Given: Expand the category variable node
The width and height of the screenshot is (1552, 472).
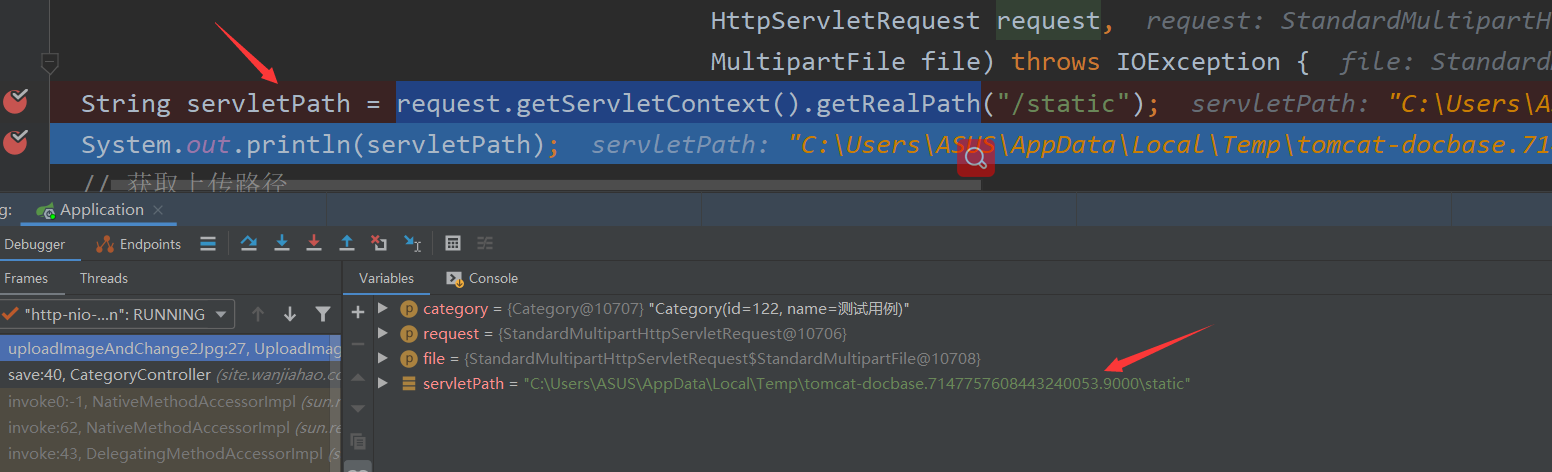Looking at the screenshot, I should 383,309.
